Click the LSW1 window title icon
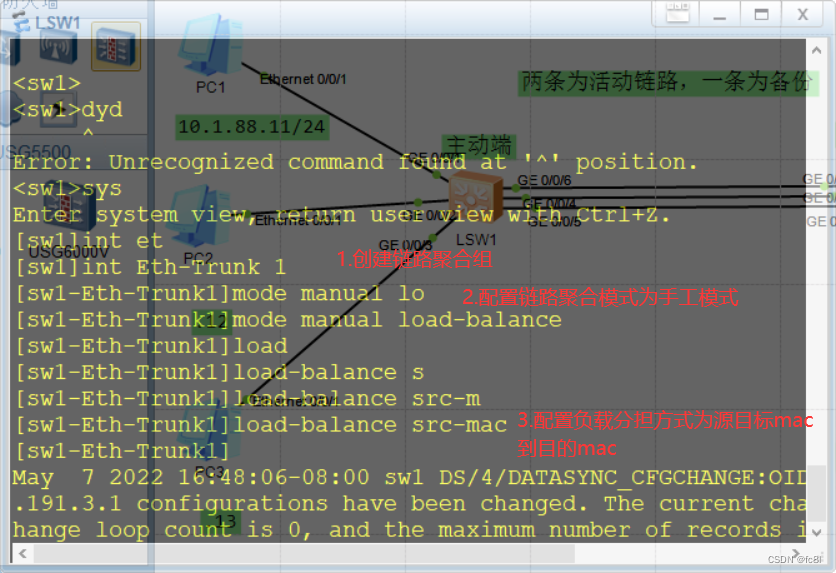 click(x=21, y=22)
